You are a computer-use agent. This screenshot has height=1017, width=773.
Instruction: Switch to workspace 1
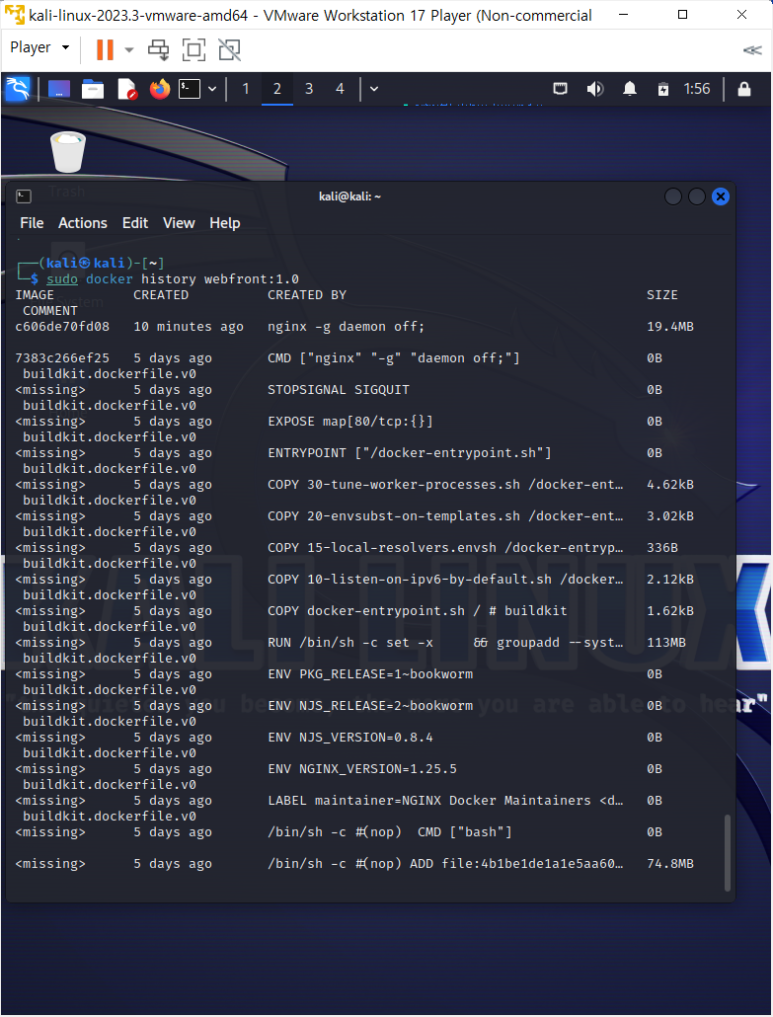pos(246,89)
